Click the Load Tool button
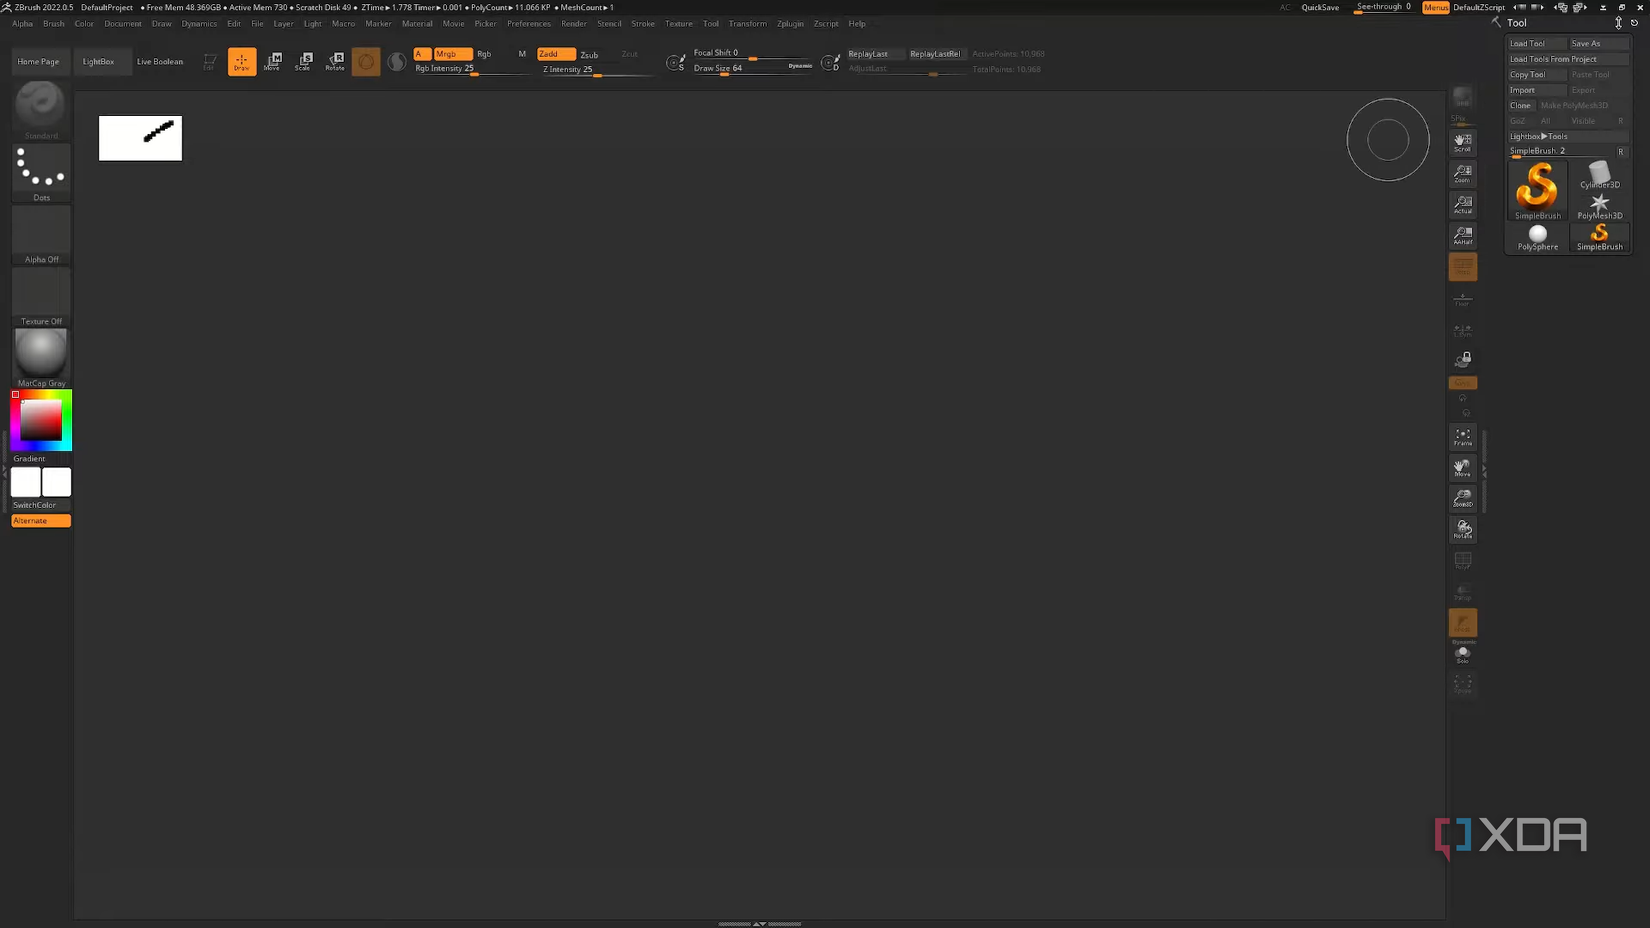 (x=1537, y=44)
